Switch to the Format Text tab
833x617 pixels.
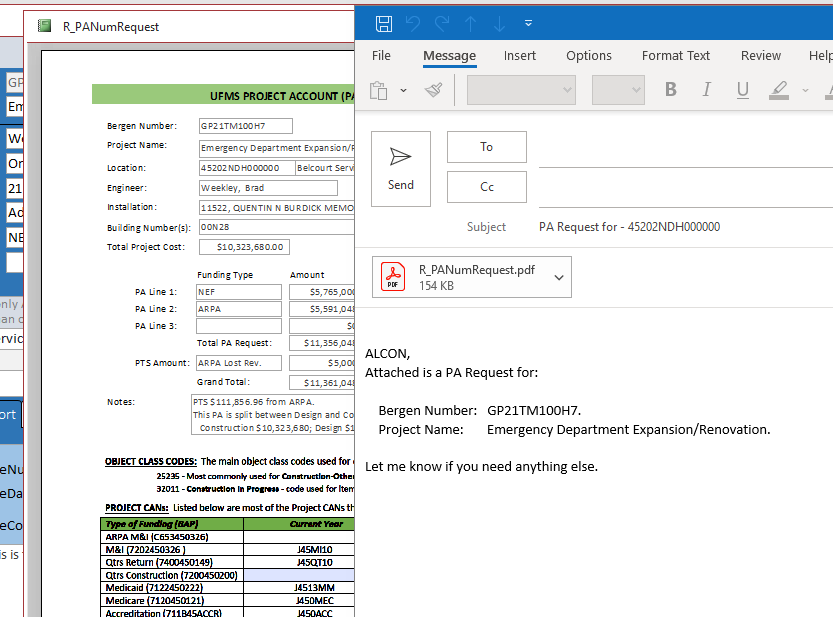(676, 56)
